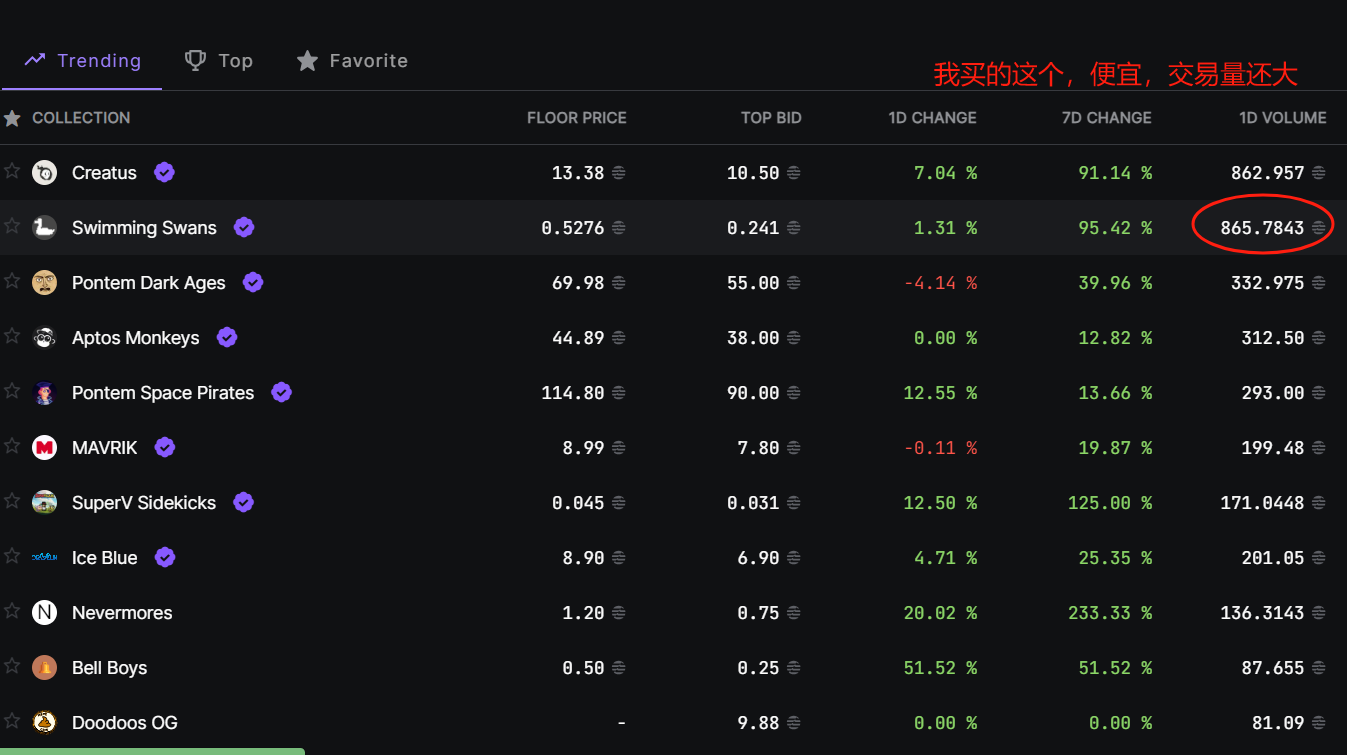Favorite the Creatus collection star
The width and height of the screenshot is (1347, 755).
(12, 171)
